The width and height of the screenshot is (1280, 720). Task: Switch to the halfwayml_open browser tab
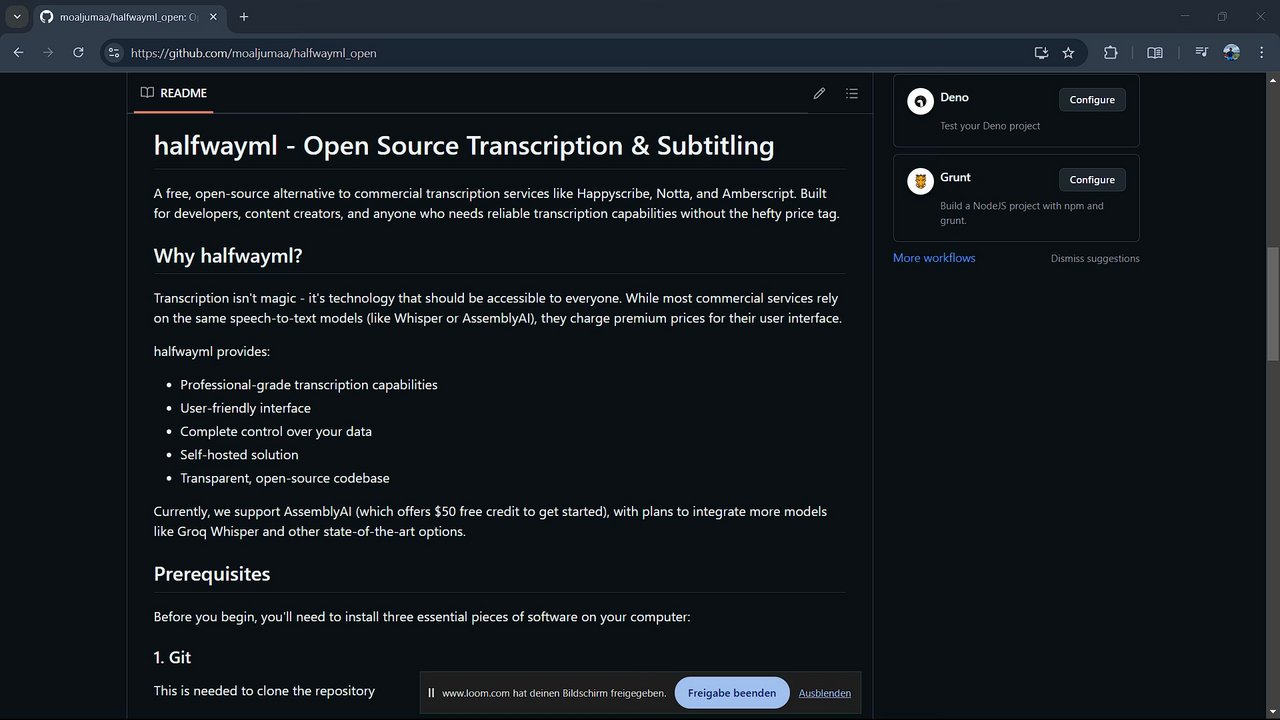click(129, 17)
